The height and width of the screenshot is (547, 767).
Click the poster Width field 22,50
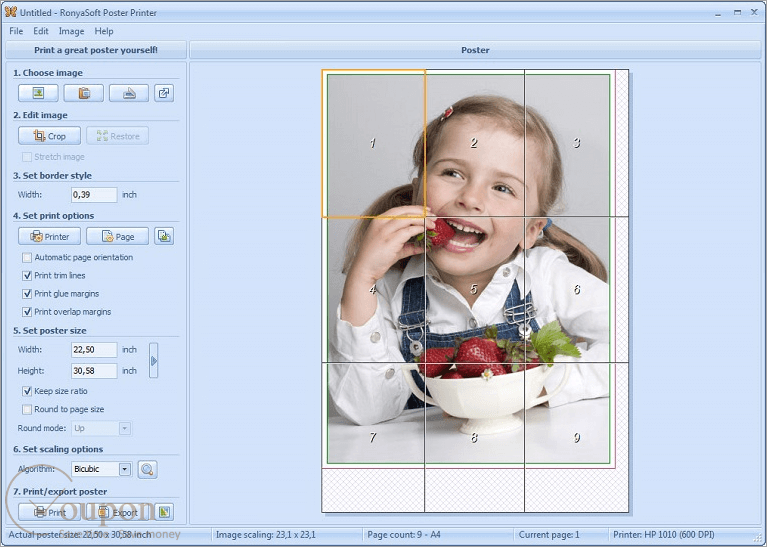coord(94,349)
